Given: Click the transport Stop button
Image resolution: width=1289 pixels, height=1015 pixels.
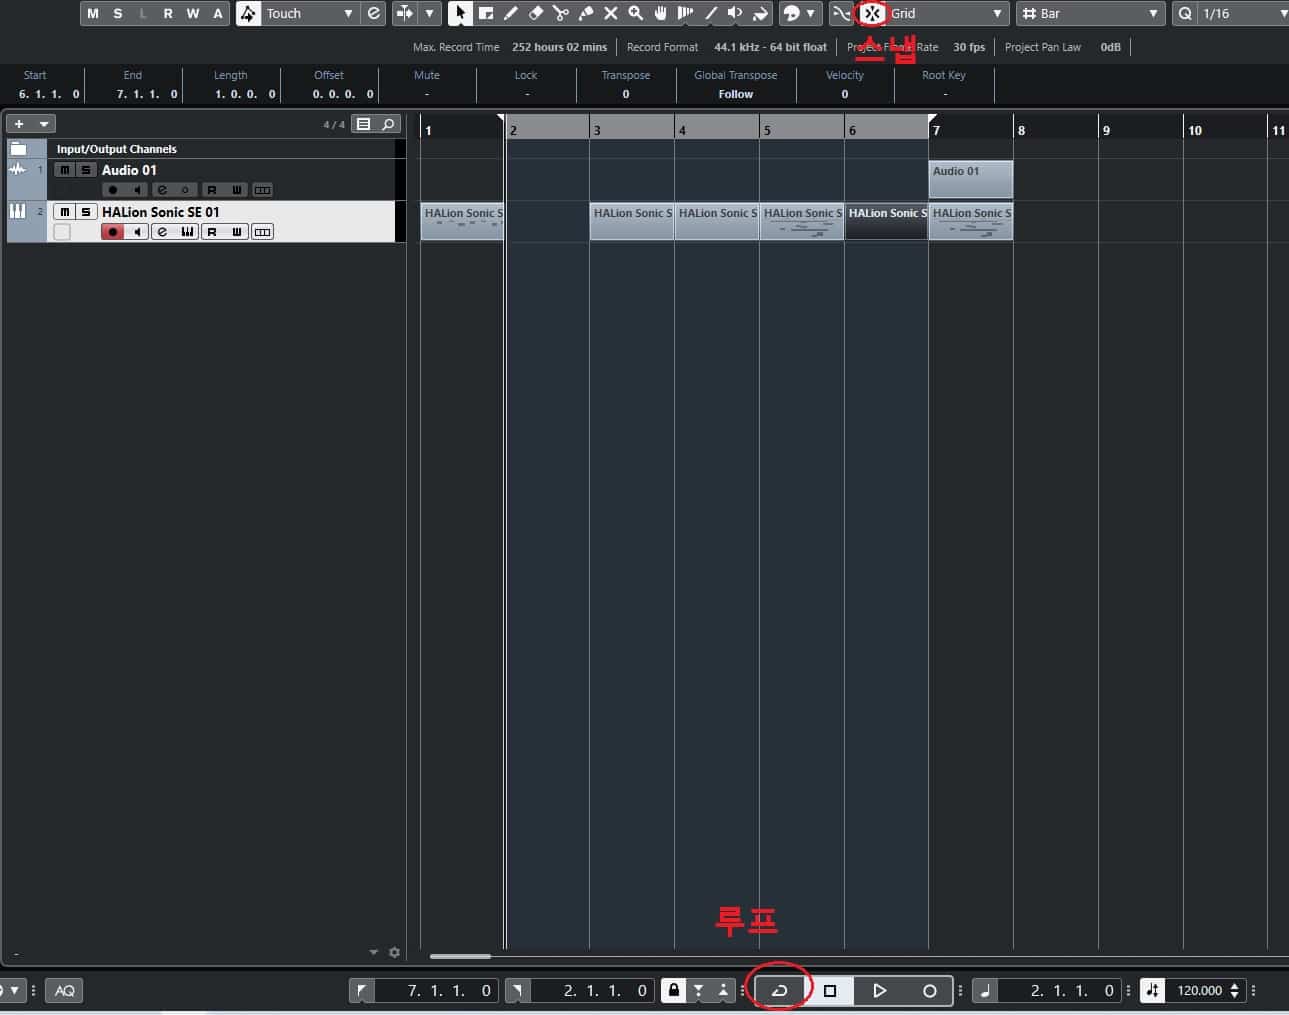Looking at the screenshot, I should coord(830,990).
